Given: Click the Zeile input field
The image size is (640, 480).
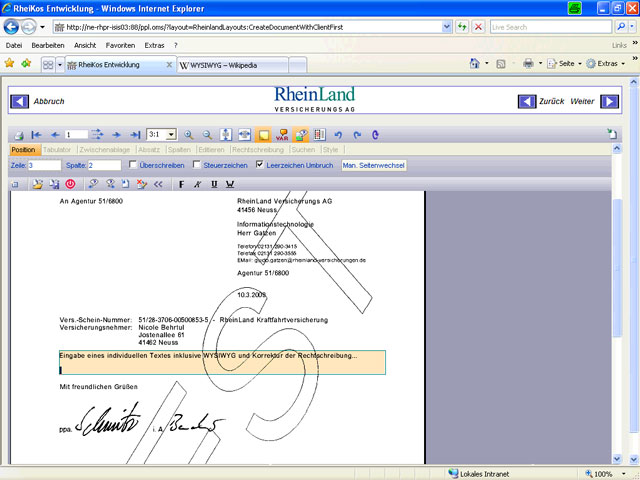Looking at the screenshot, I should [x=44, y=165].
